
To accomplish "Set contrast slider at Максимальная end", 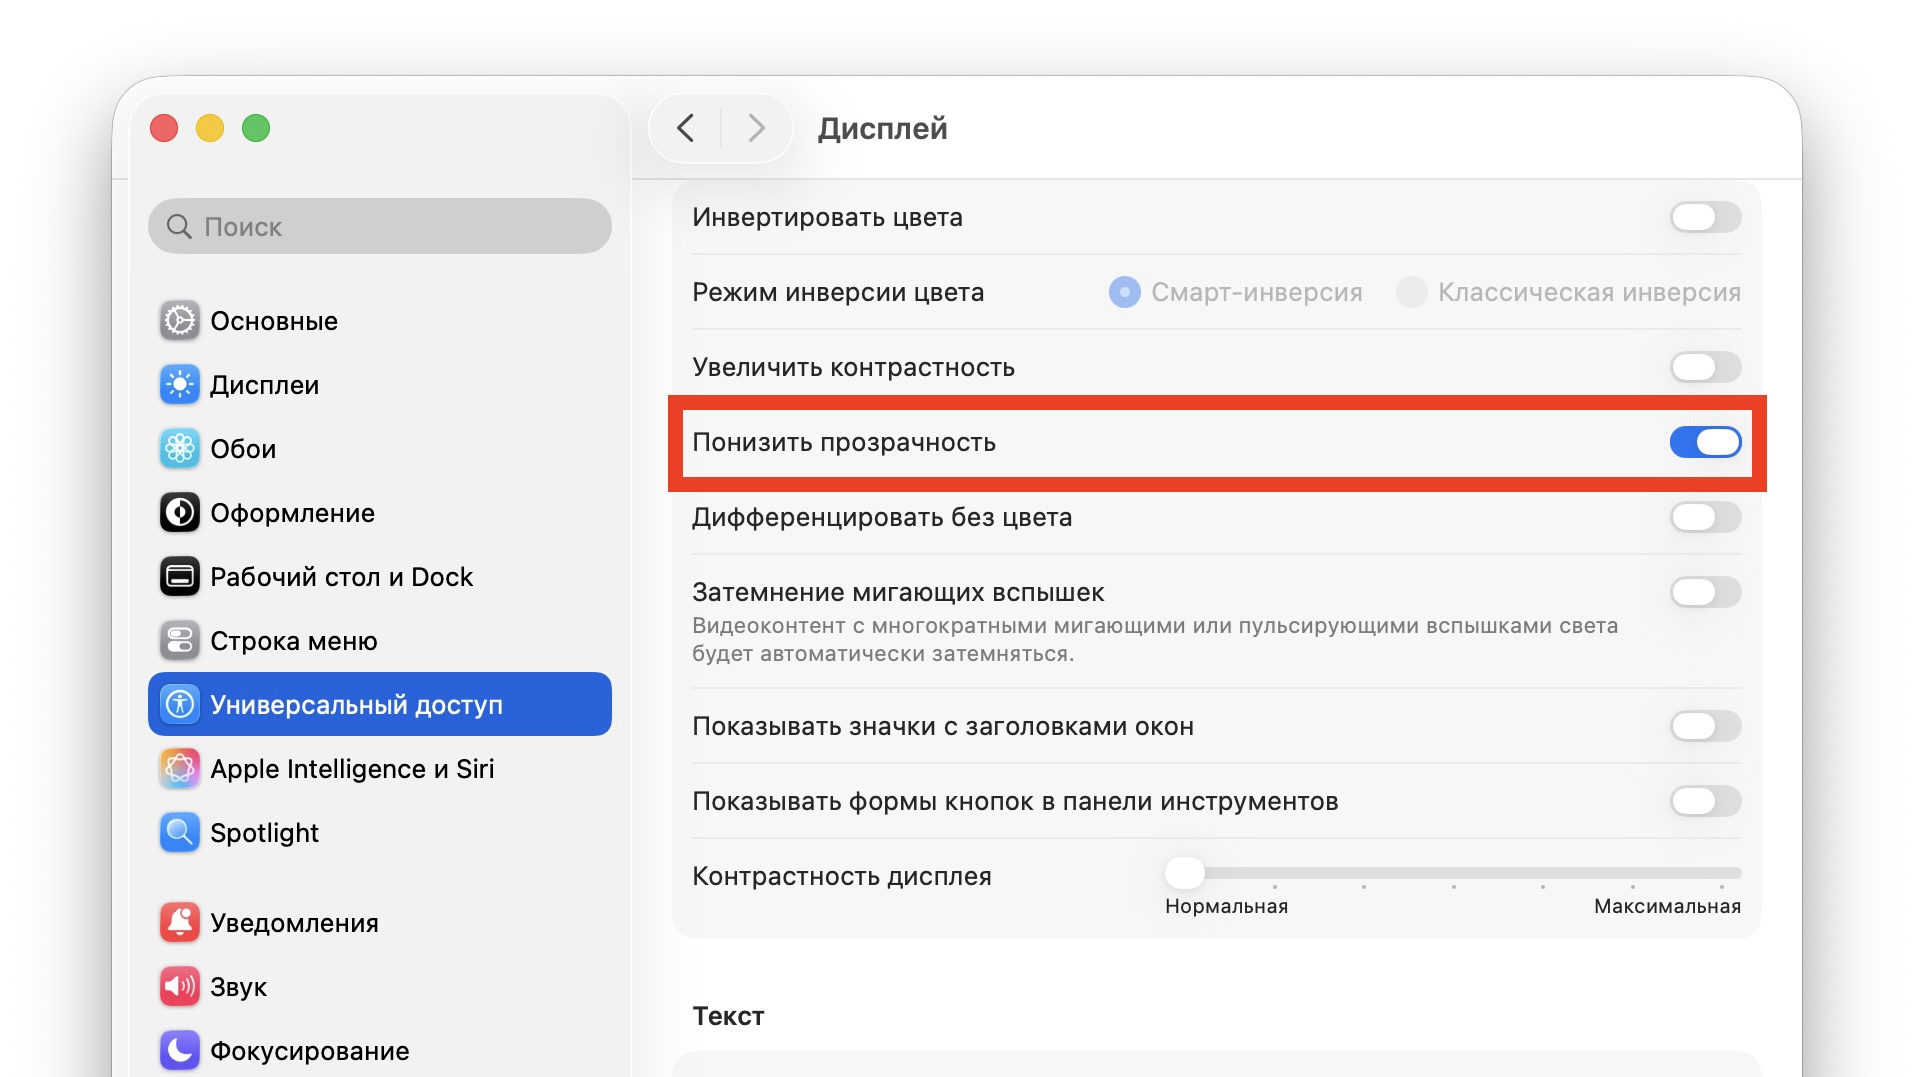I will tap(1722, 873).
